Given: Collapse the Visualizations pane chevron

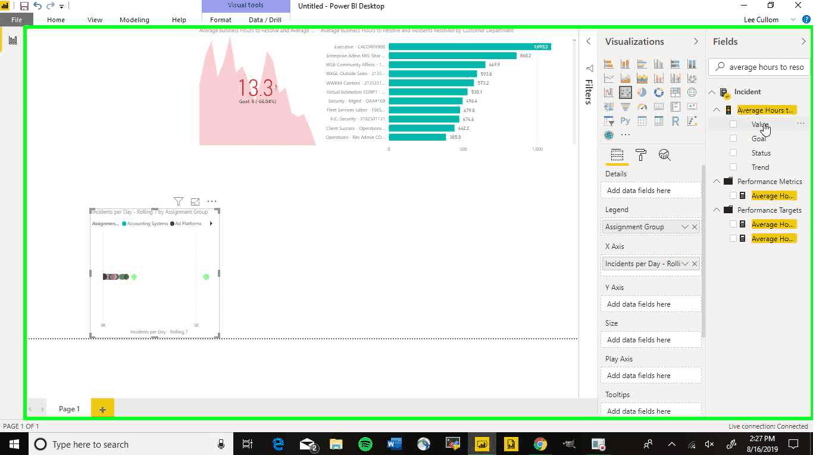Looking at the screenshot, I should (696, 42).
